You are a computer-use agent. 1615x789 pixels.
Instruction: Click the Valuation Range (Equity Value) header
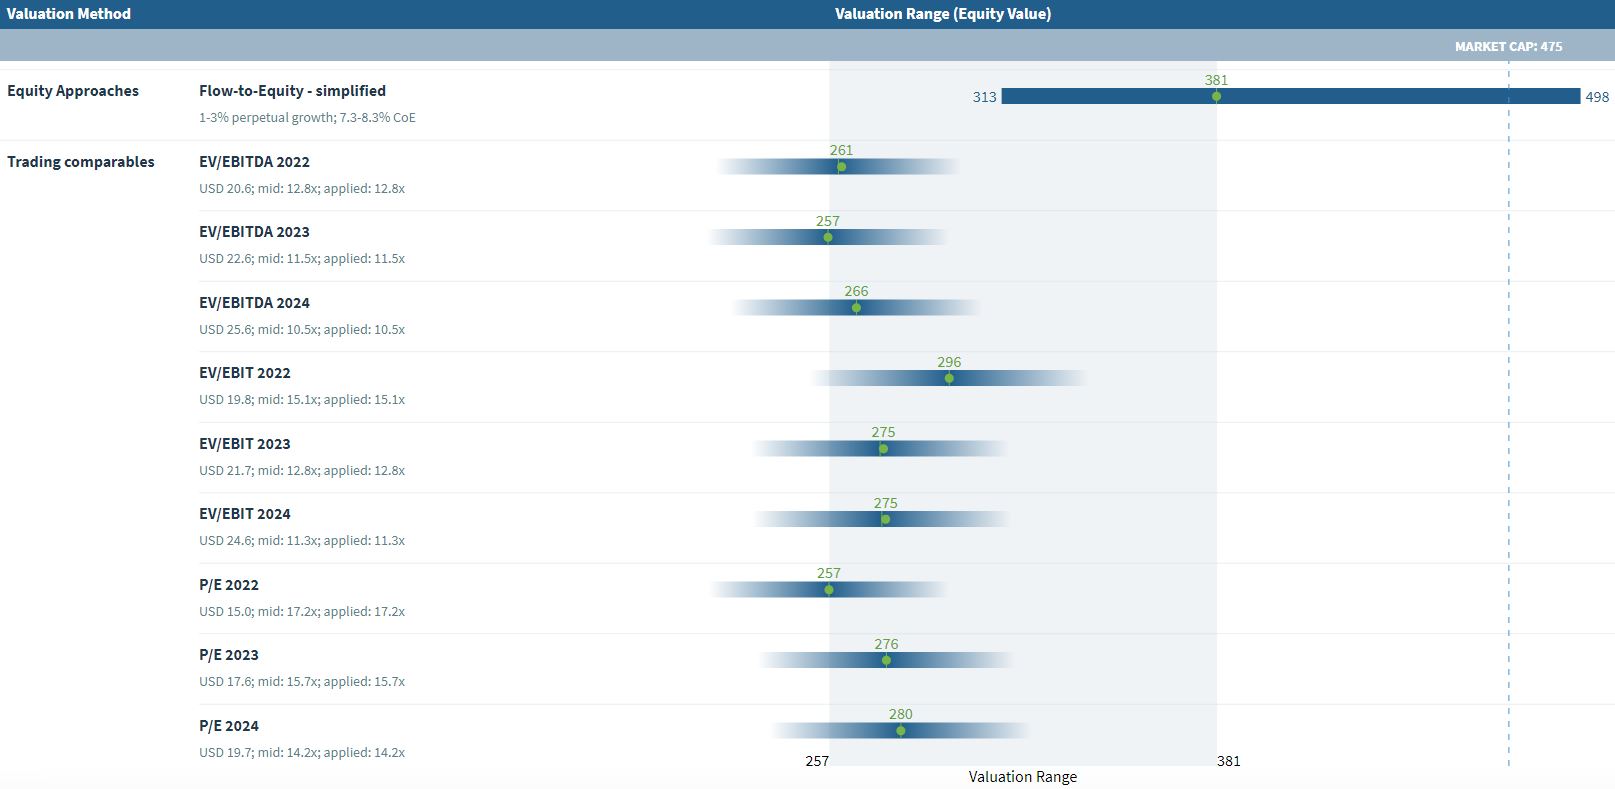pos(942,14)
